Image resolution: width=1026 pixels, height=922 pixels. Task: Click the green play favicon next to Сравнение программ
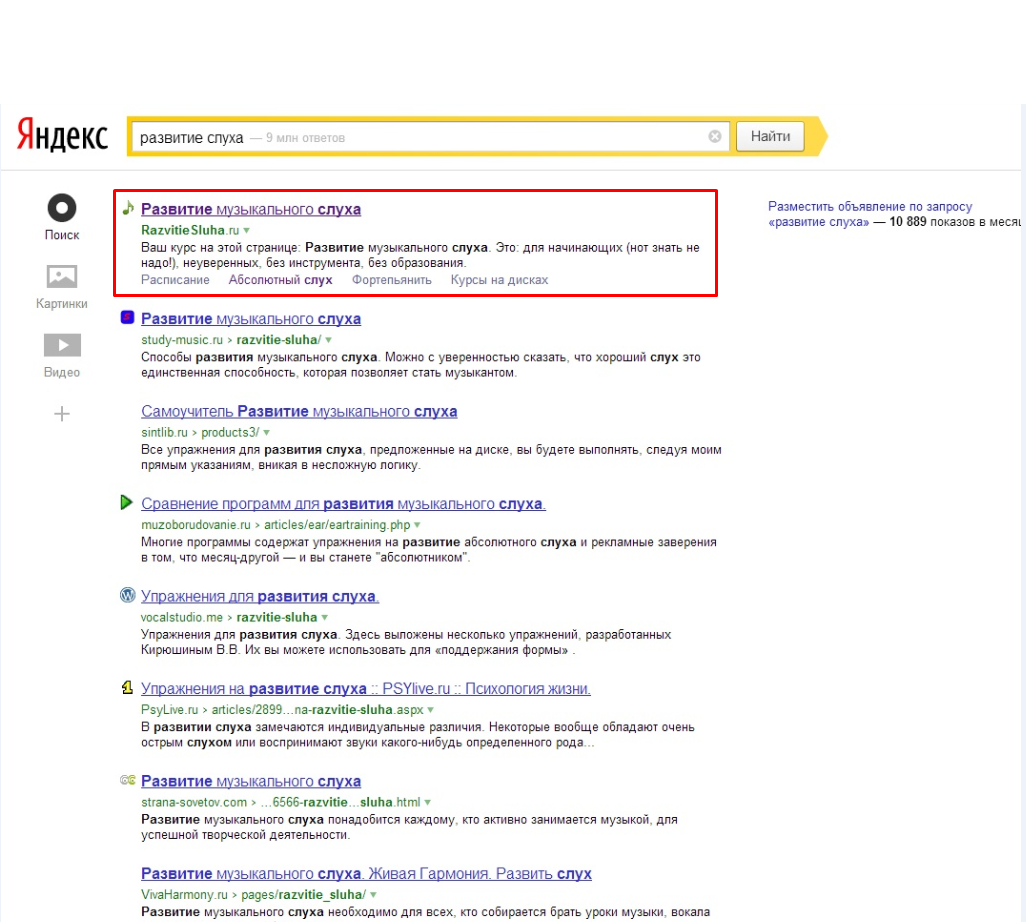tap(127, 503)
